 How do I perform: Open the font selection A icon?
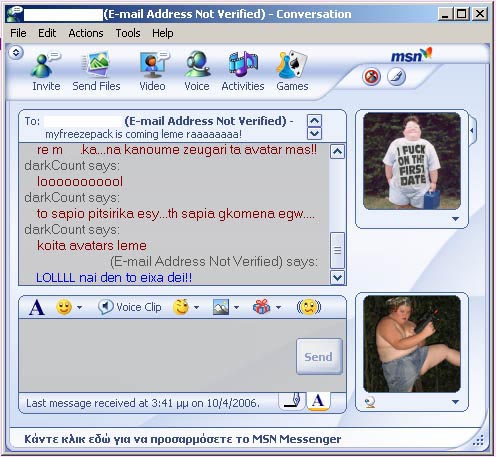[37, 307]
